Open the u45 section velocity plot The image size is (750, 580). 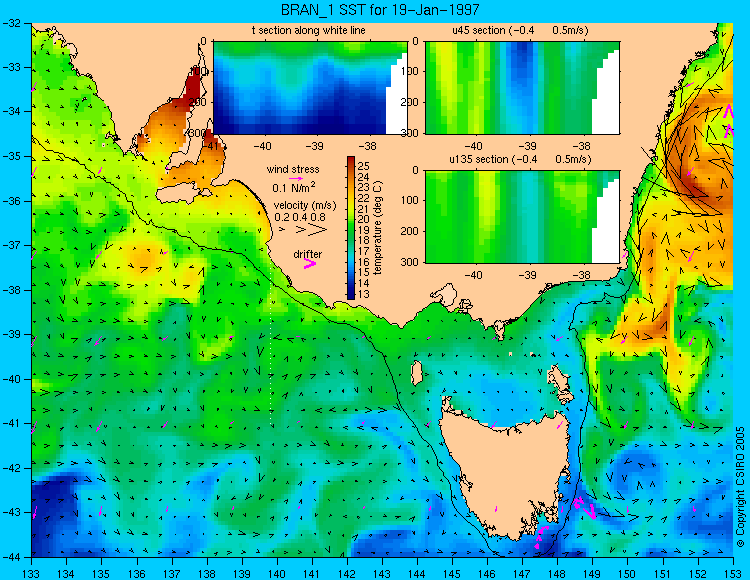[x=522, y=88]
